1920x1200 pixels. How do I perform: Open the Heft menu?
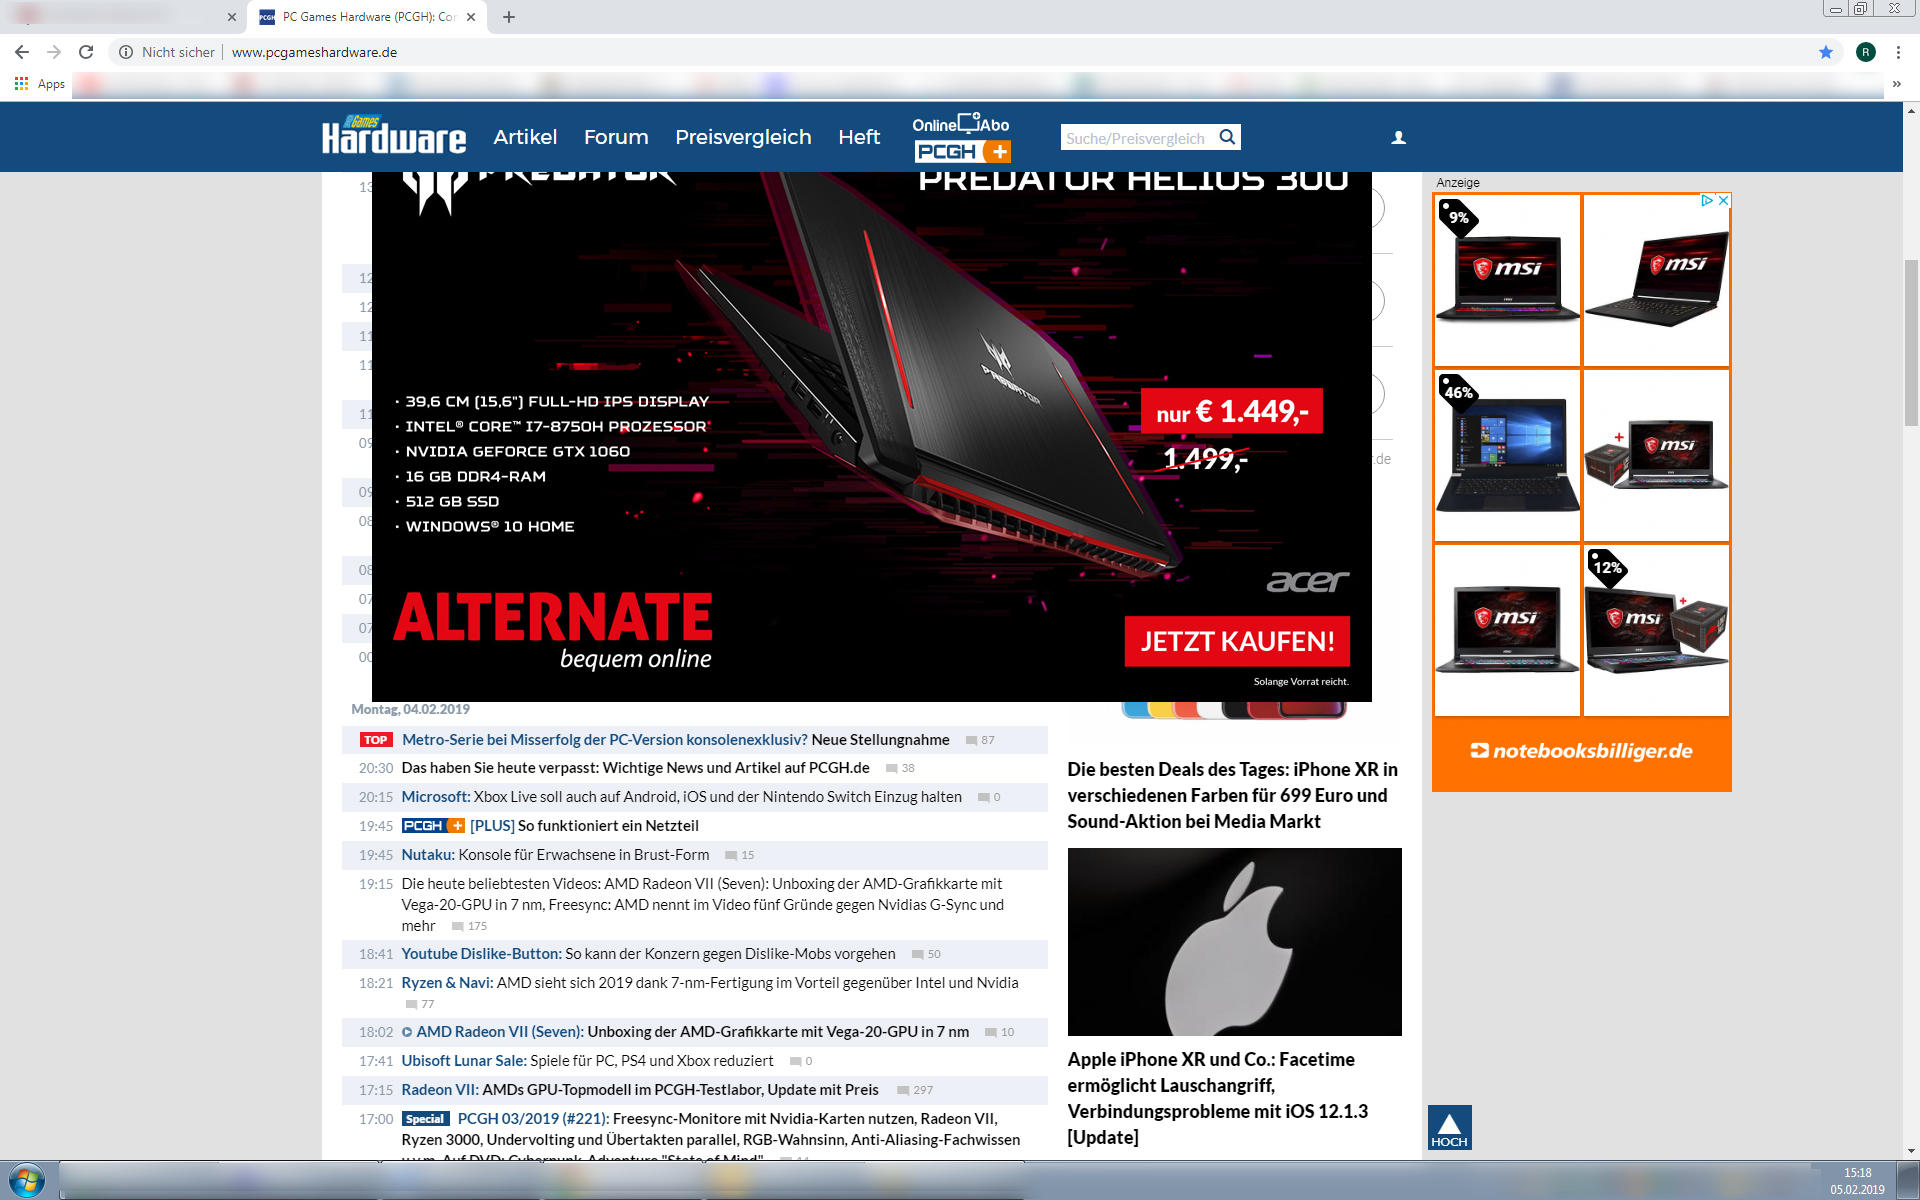coord(859,137)
